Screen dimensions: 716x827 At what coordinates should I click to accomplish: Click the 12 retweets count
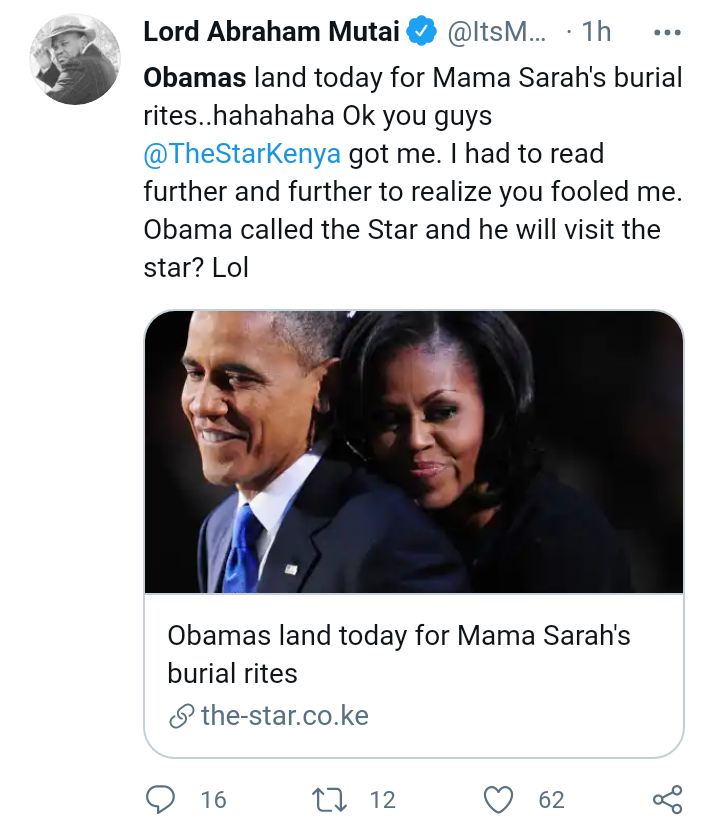click(382, 800)
